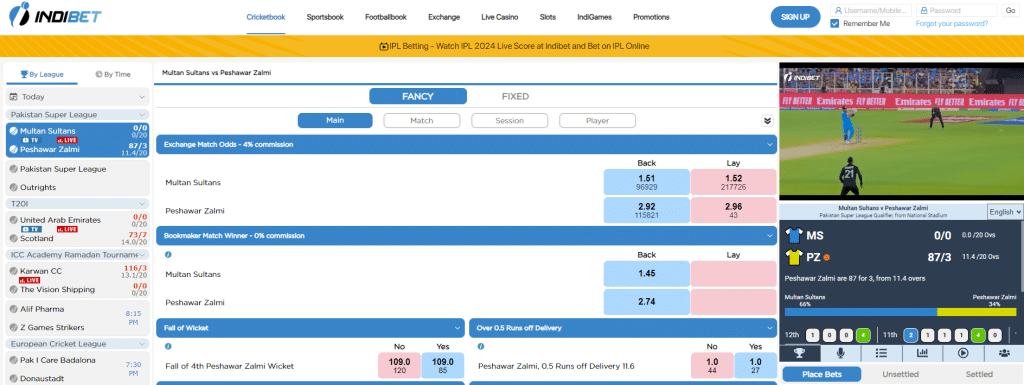Click TV icon under Multan Sultans

pyautogui.click(x=31, y=140)
